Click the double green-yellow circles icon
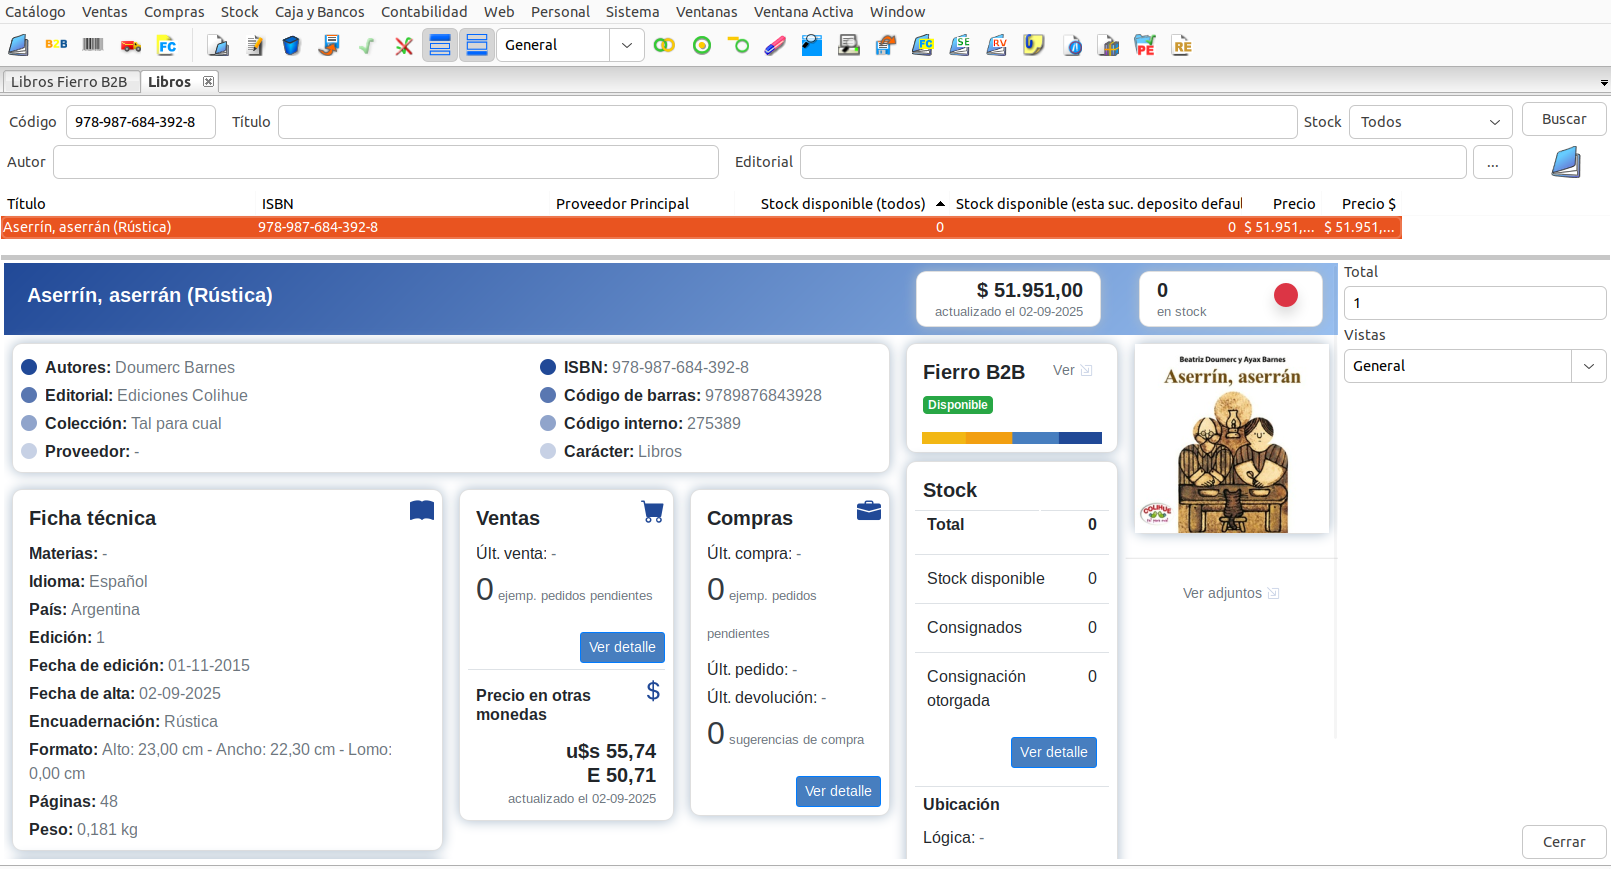 pyautogui.click(x=664, y=45)
